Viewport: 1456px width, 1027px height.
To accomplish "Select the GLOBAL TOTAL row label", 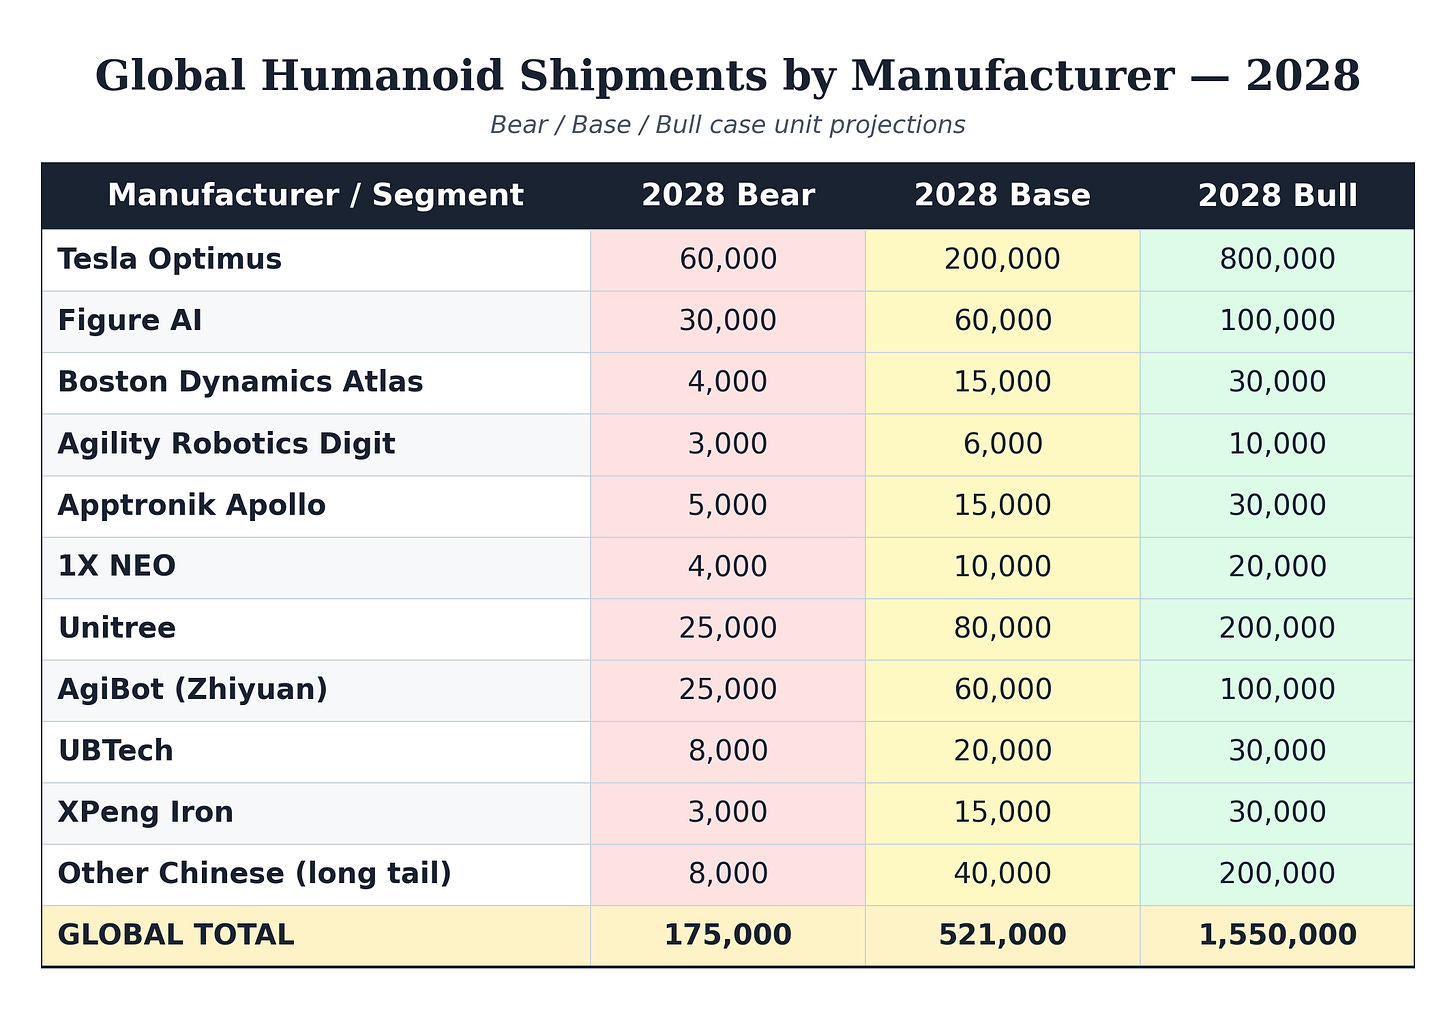I will pyautogui.click(x=176, y=935).
